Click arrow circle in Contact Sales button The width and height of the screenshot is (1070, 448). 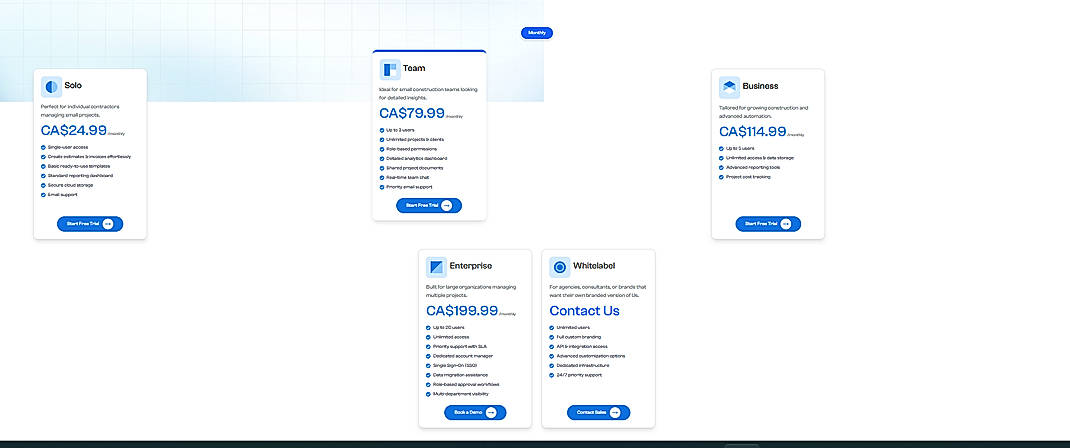(615, 413)
